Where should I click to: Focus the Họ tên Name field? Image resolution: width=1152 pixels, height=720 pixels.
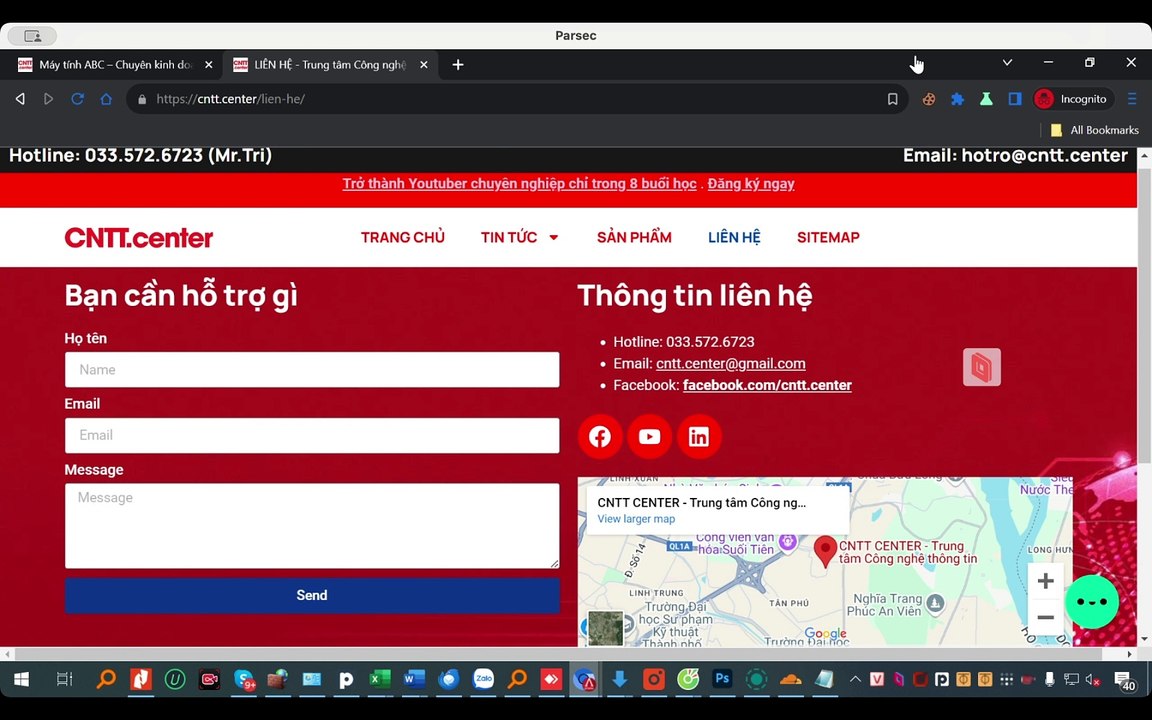pyautogui.click(x=312, y=370)
